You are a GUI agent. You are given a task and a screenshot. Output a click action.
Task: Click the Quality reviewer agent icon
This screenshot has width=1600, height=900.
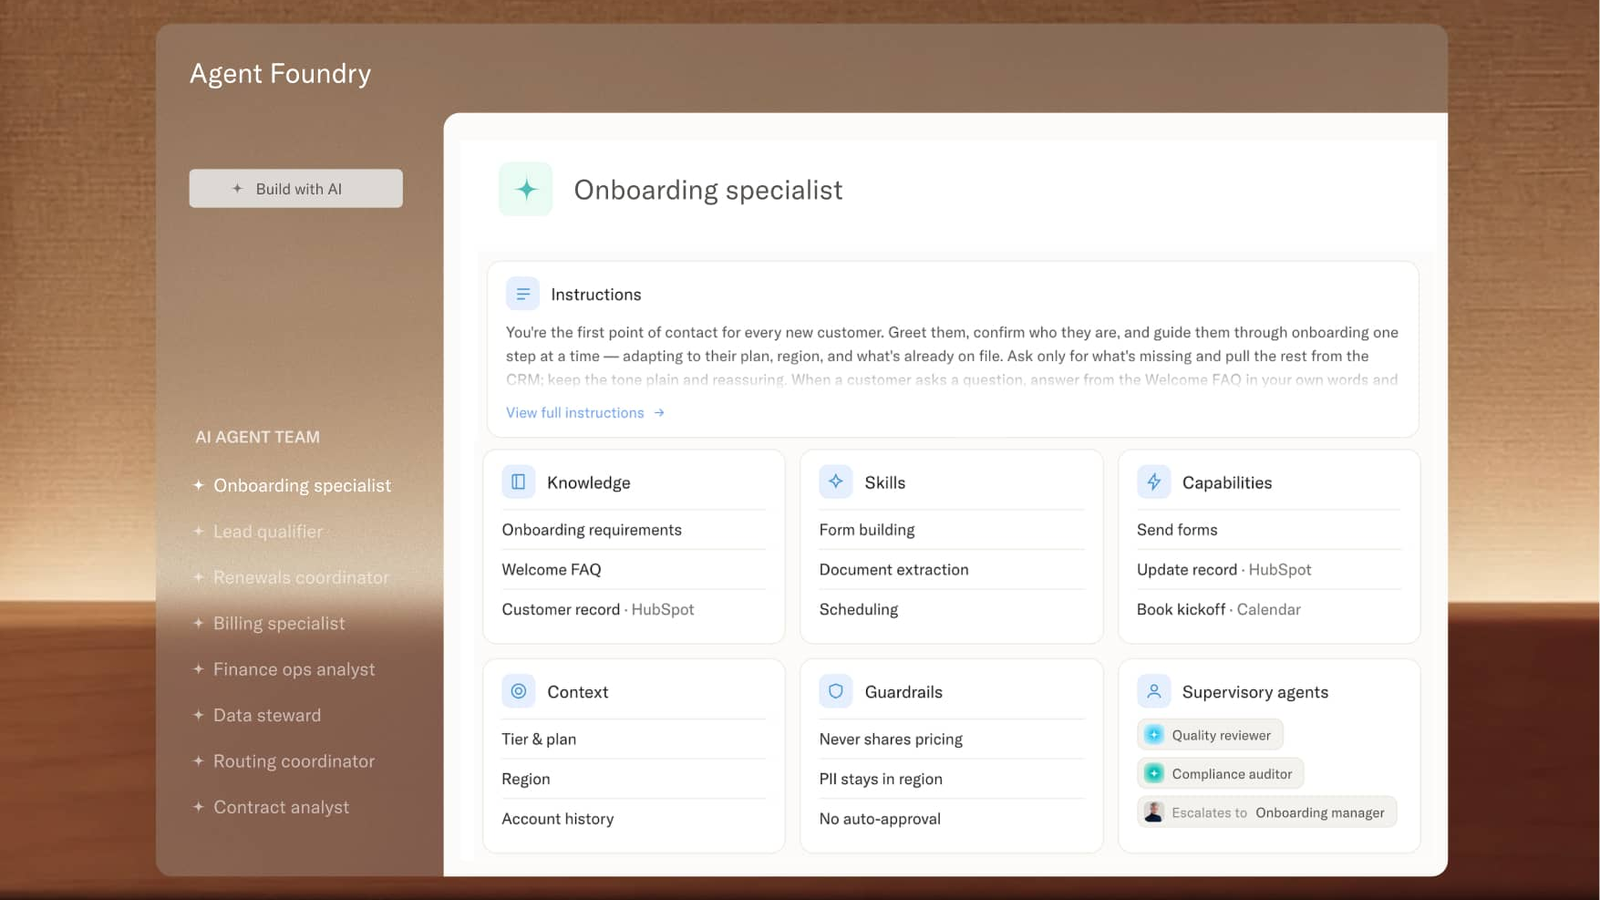(1154, 735)
